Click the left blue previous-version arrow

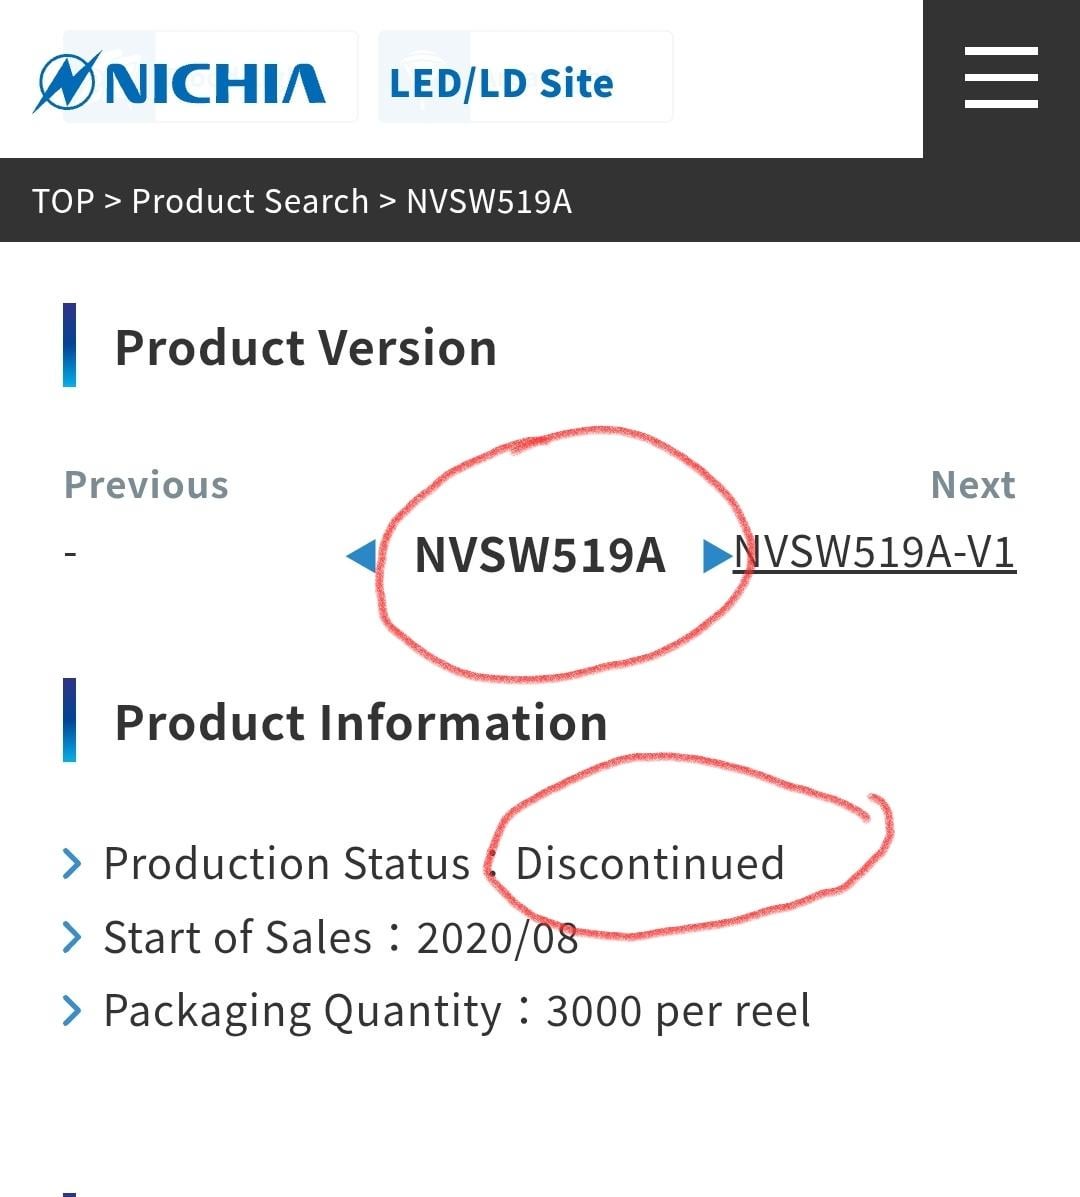click(x=361, y=555)
